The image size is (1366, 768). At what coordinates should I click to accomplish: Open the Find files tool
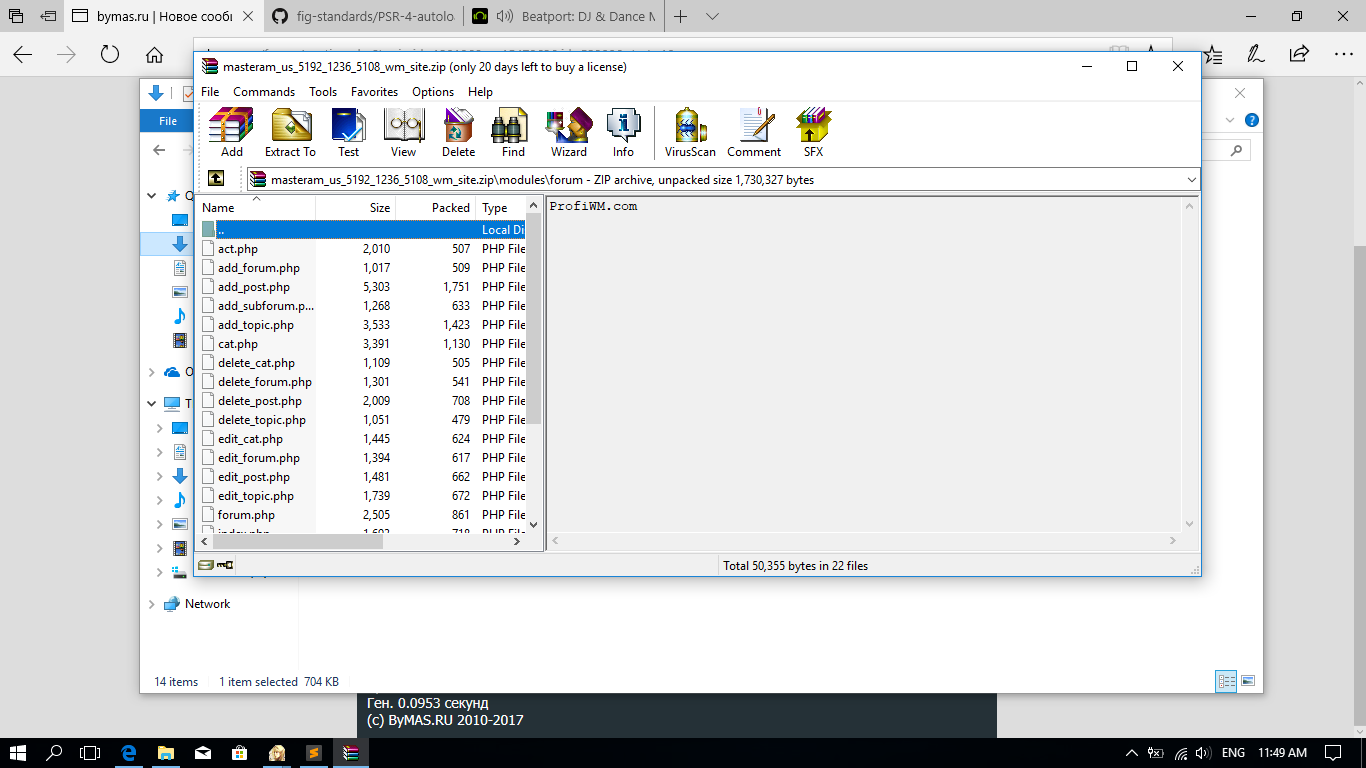pyautogui.click(x=513, y=132)
